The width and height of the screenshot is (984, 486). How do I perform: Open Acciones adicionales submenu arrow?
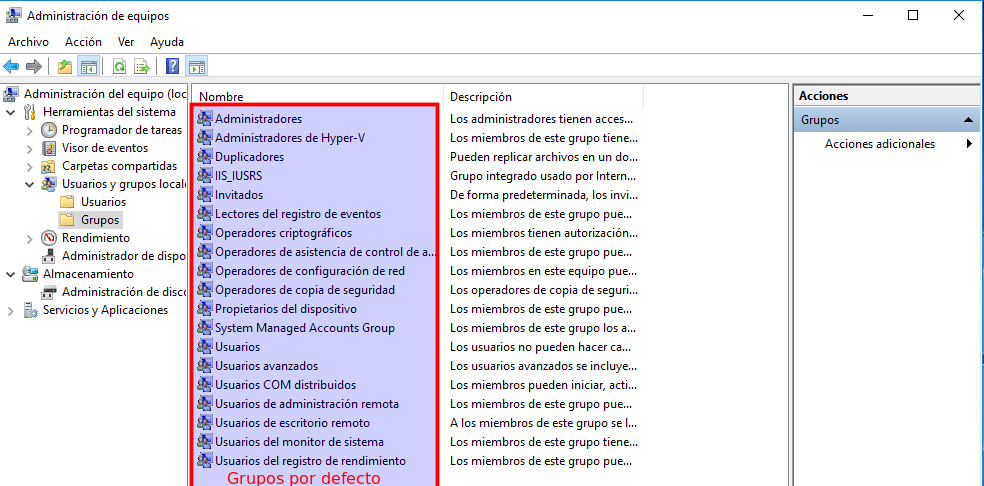coord(970,144)
